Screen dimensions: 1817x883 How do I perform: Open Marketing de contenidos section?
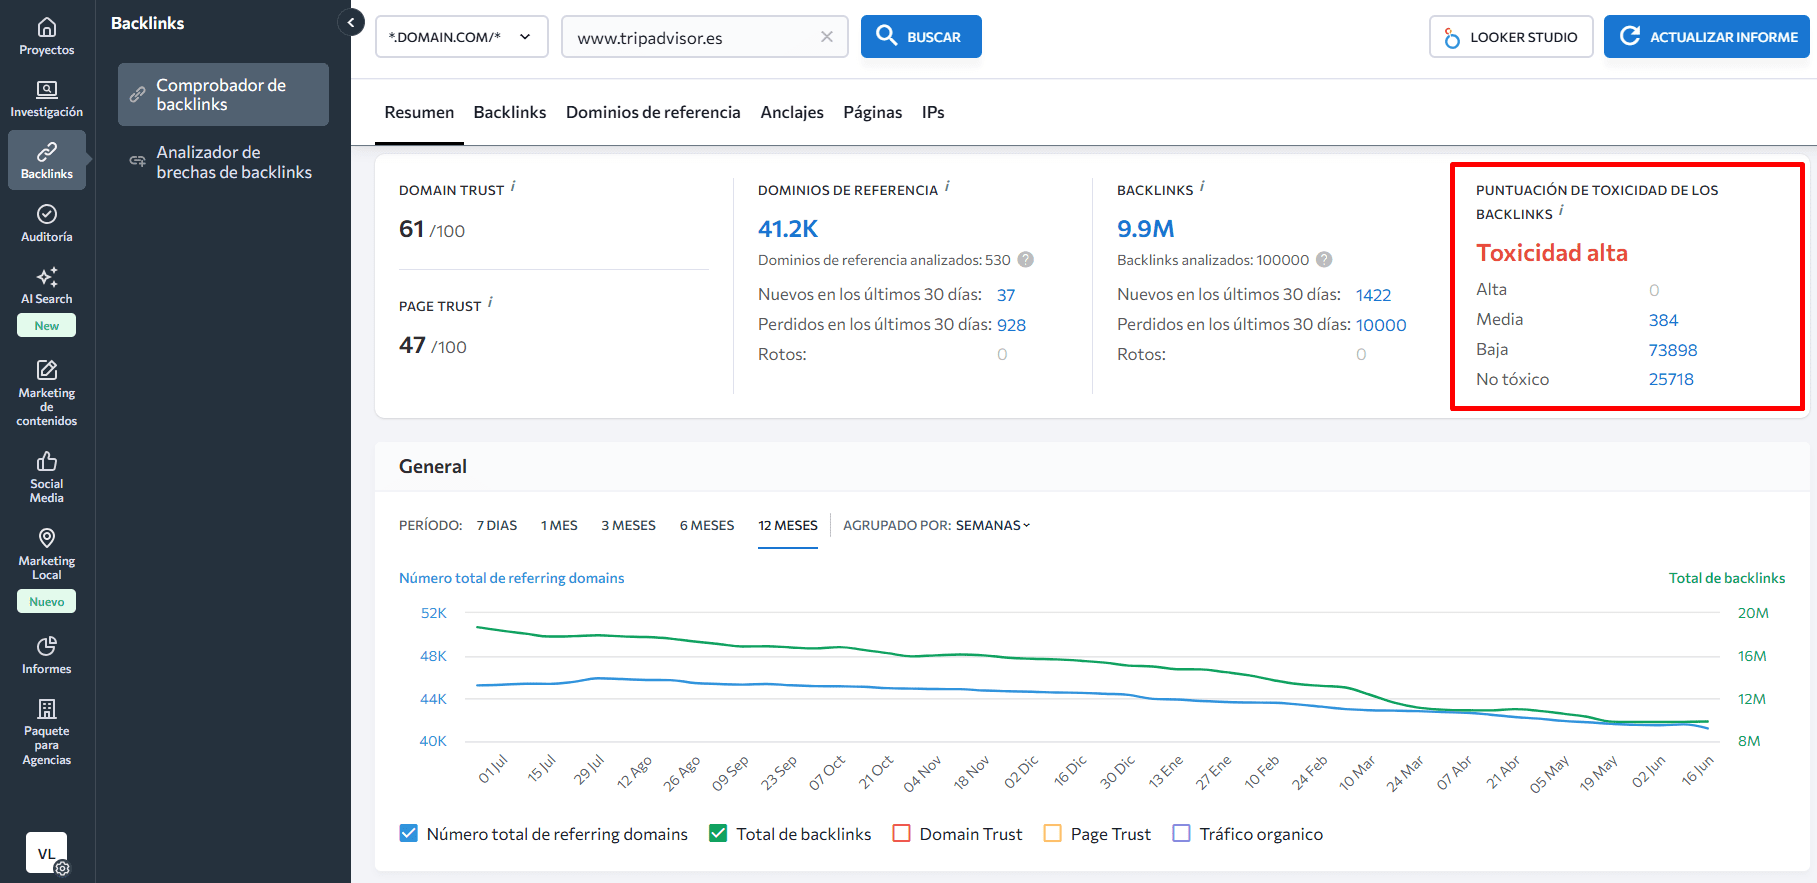pos(47,393)
